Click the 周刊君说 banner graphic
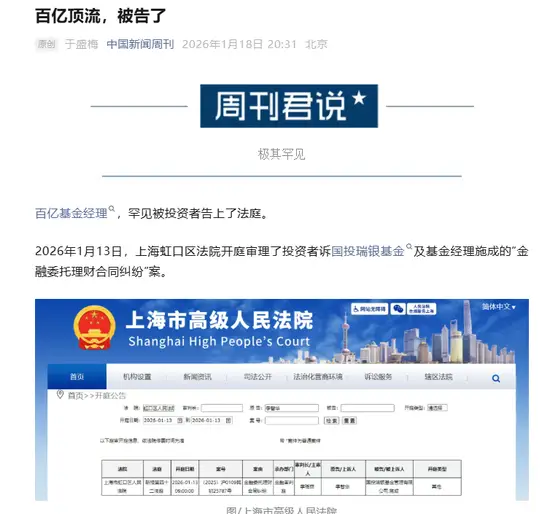This screenshot has height=514, width=550. click(x=289, y=106)
